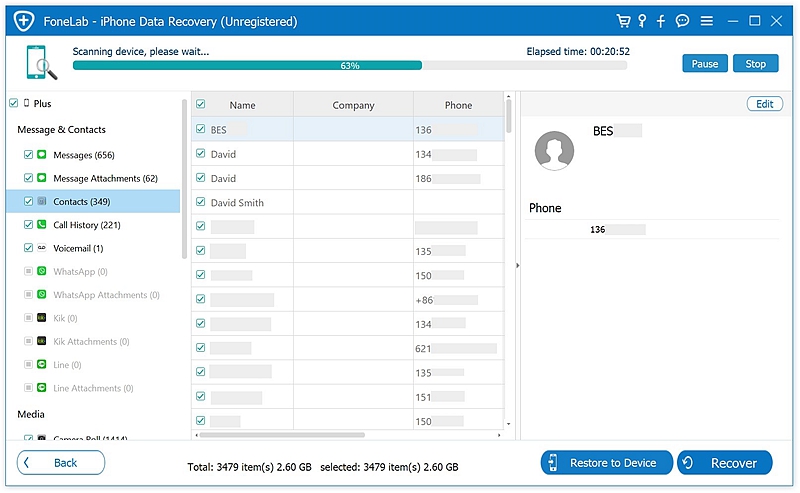Open the feedback chat bubble icon

pos(682,21)
